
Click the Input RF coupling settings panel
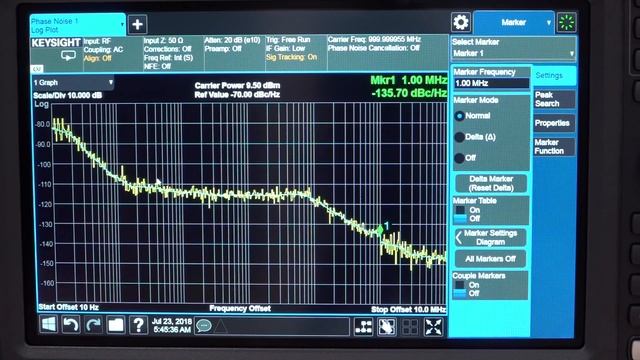(112, 53)
